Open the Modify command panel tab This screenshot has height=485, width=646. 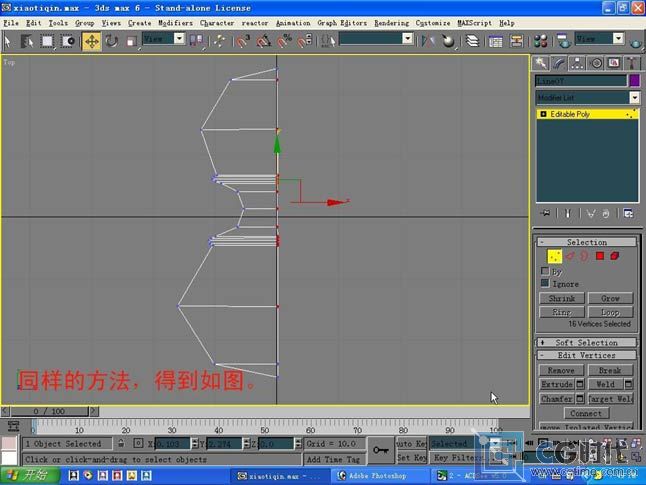559,63
